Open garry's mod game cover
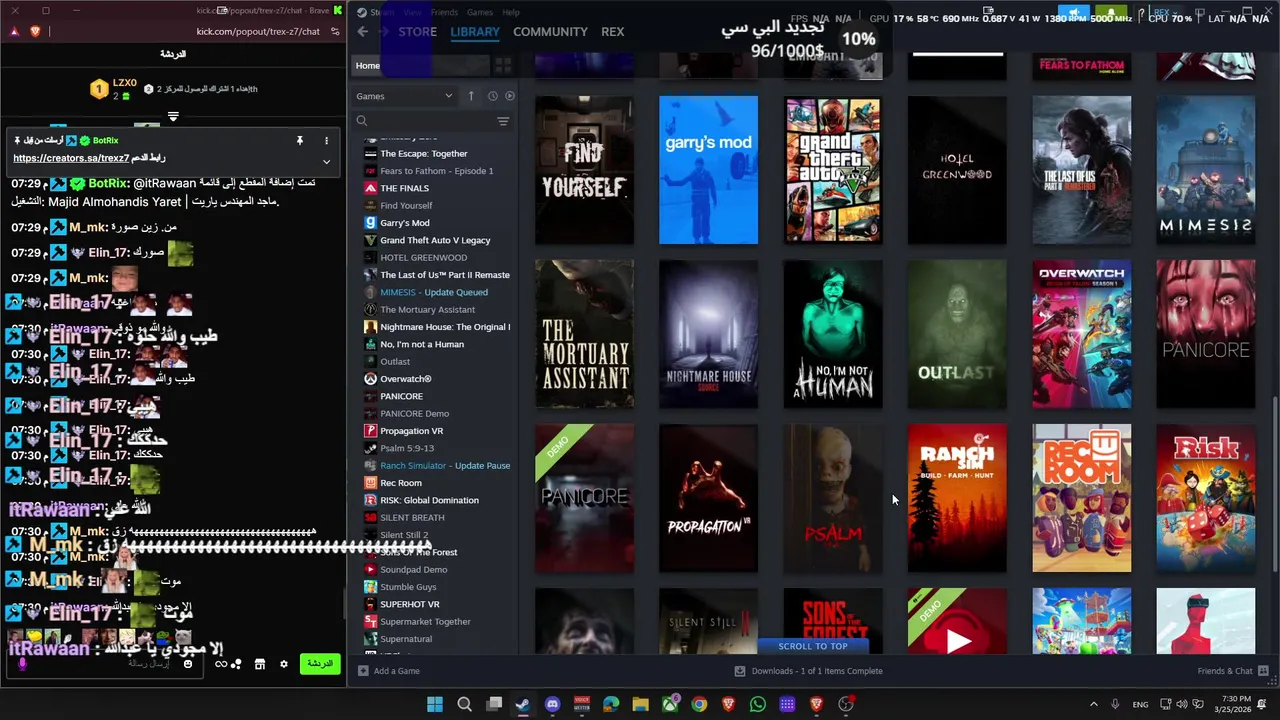The image size is (1280, 720). click(x=708, y=170)
